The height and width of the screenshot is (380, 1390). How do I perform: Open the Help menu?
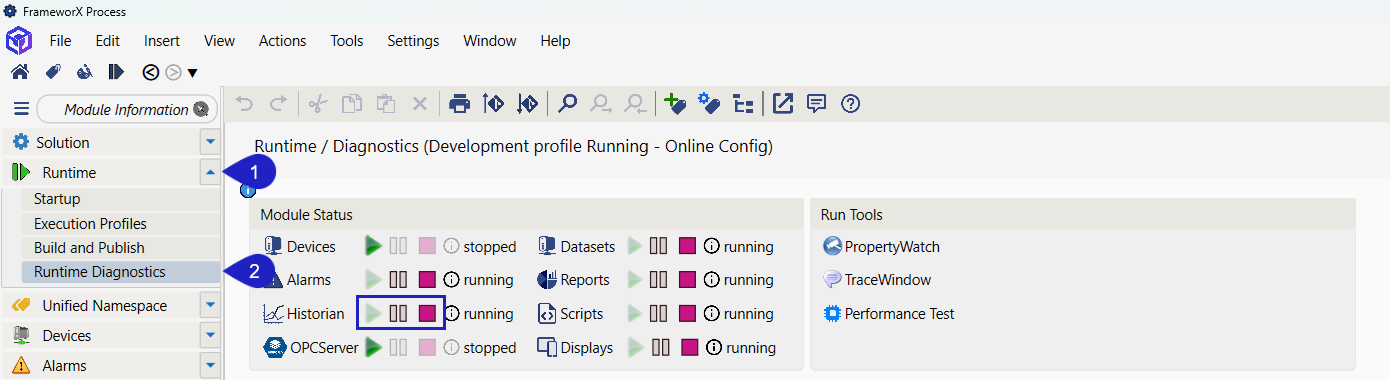pos(555,41)
